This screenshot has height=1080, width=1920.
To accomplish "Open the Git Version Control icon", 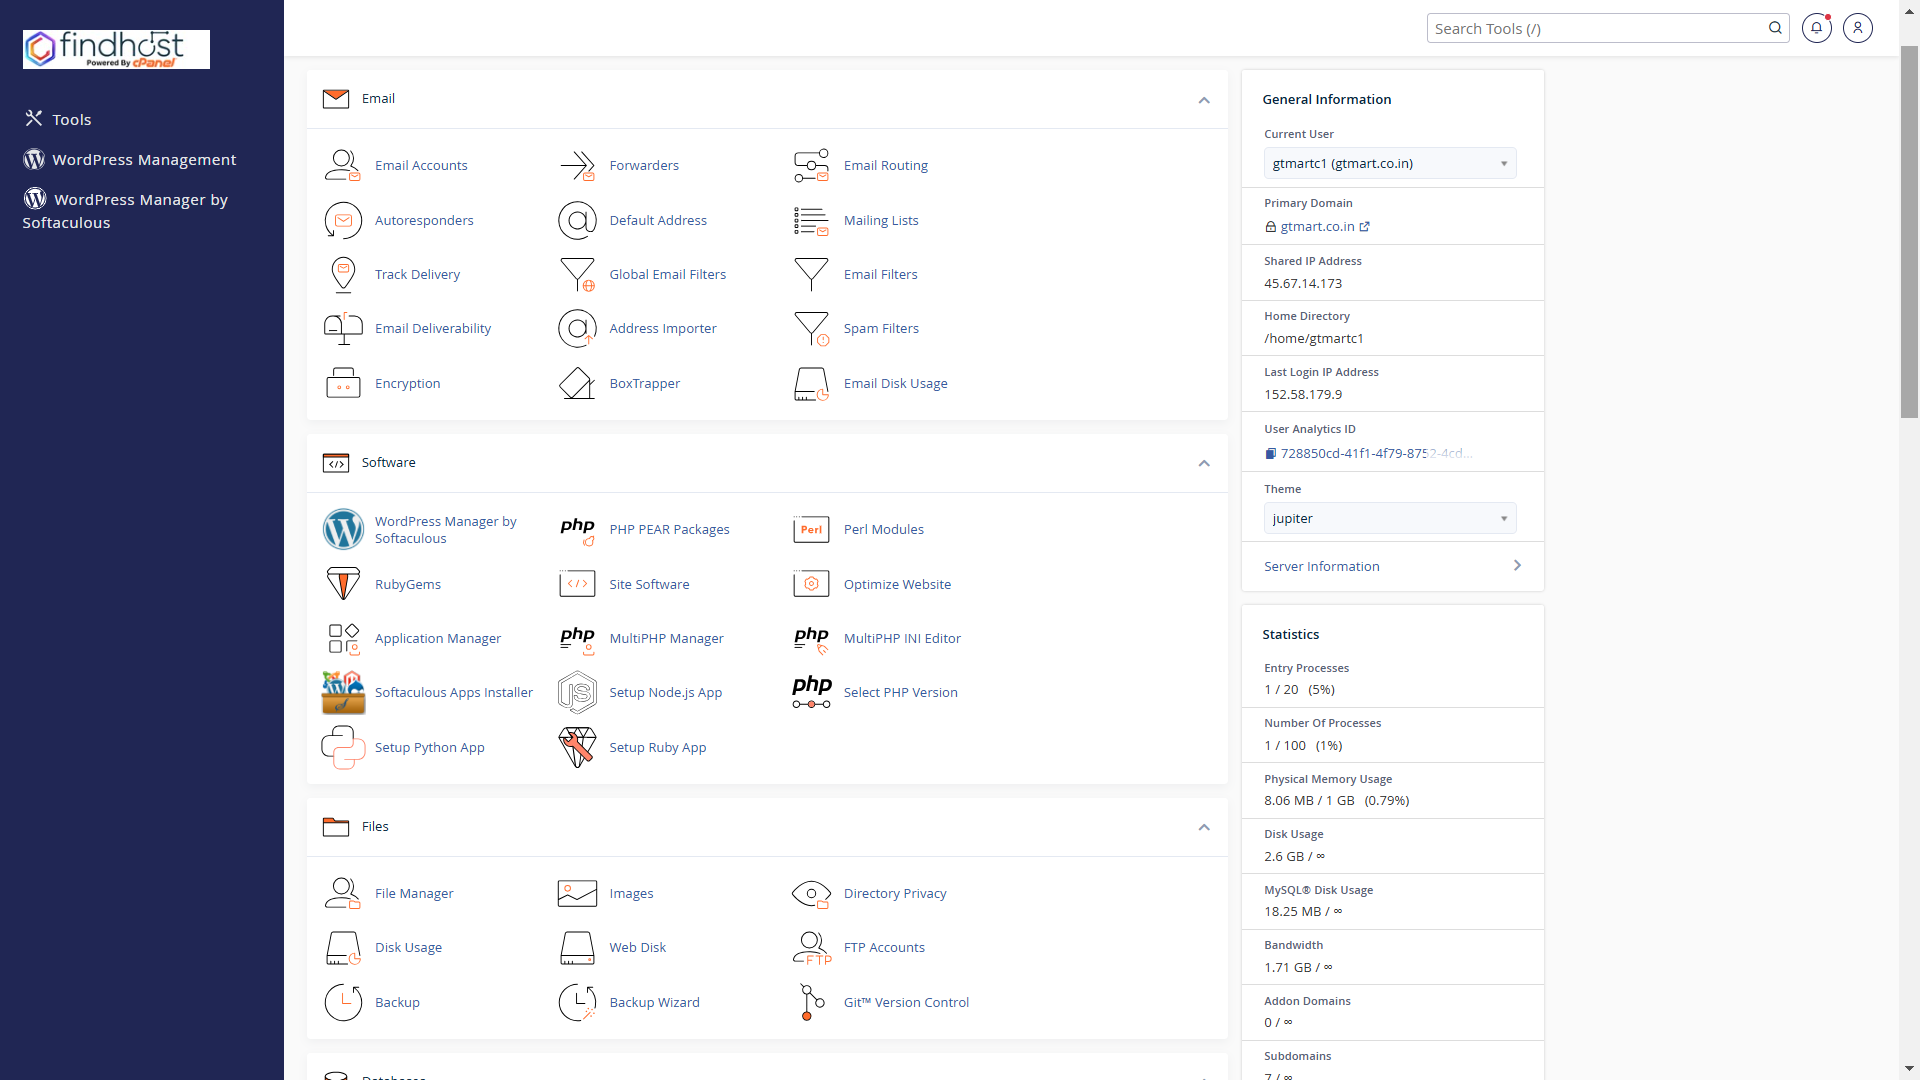I will click(811, 1002).
